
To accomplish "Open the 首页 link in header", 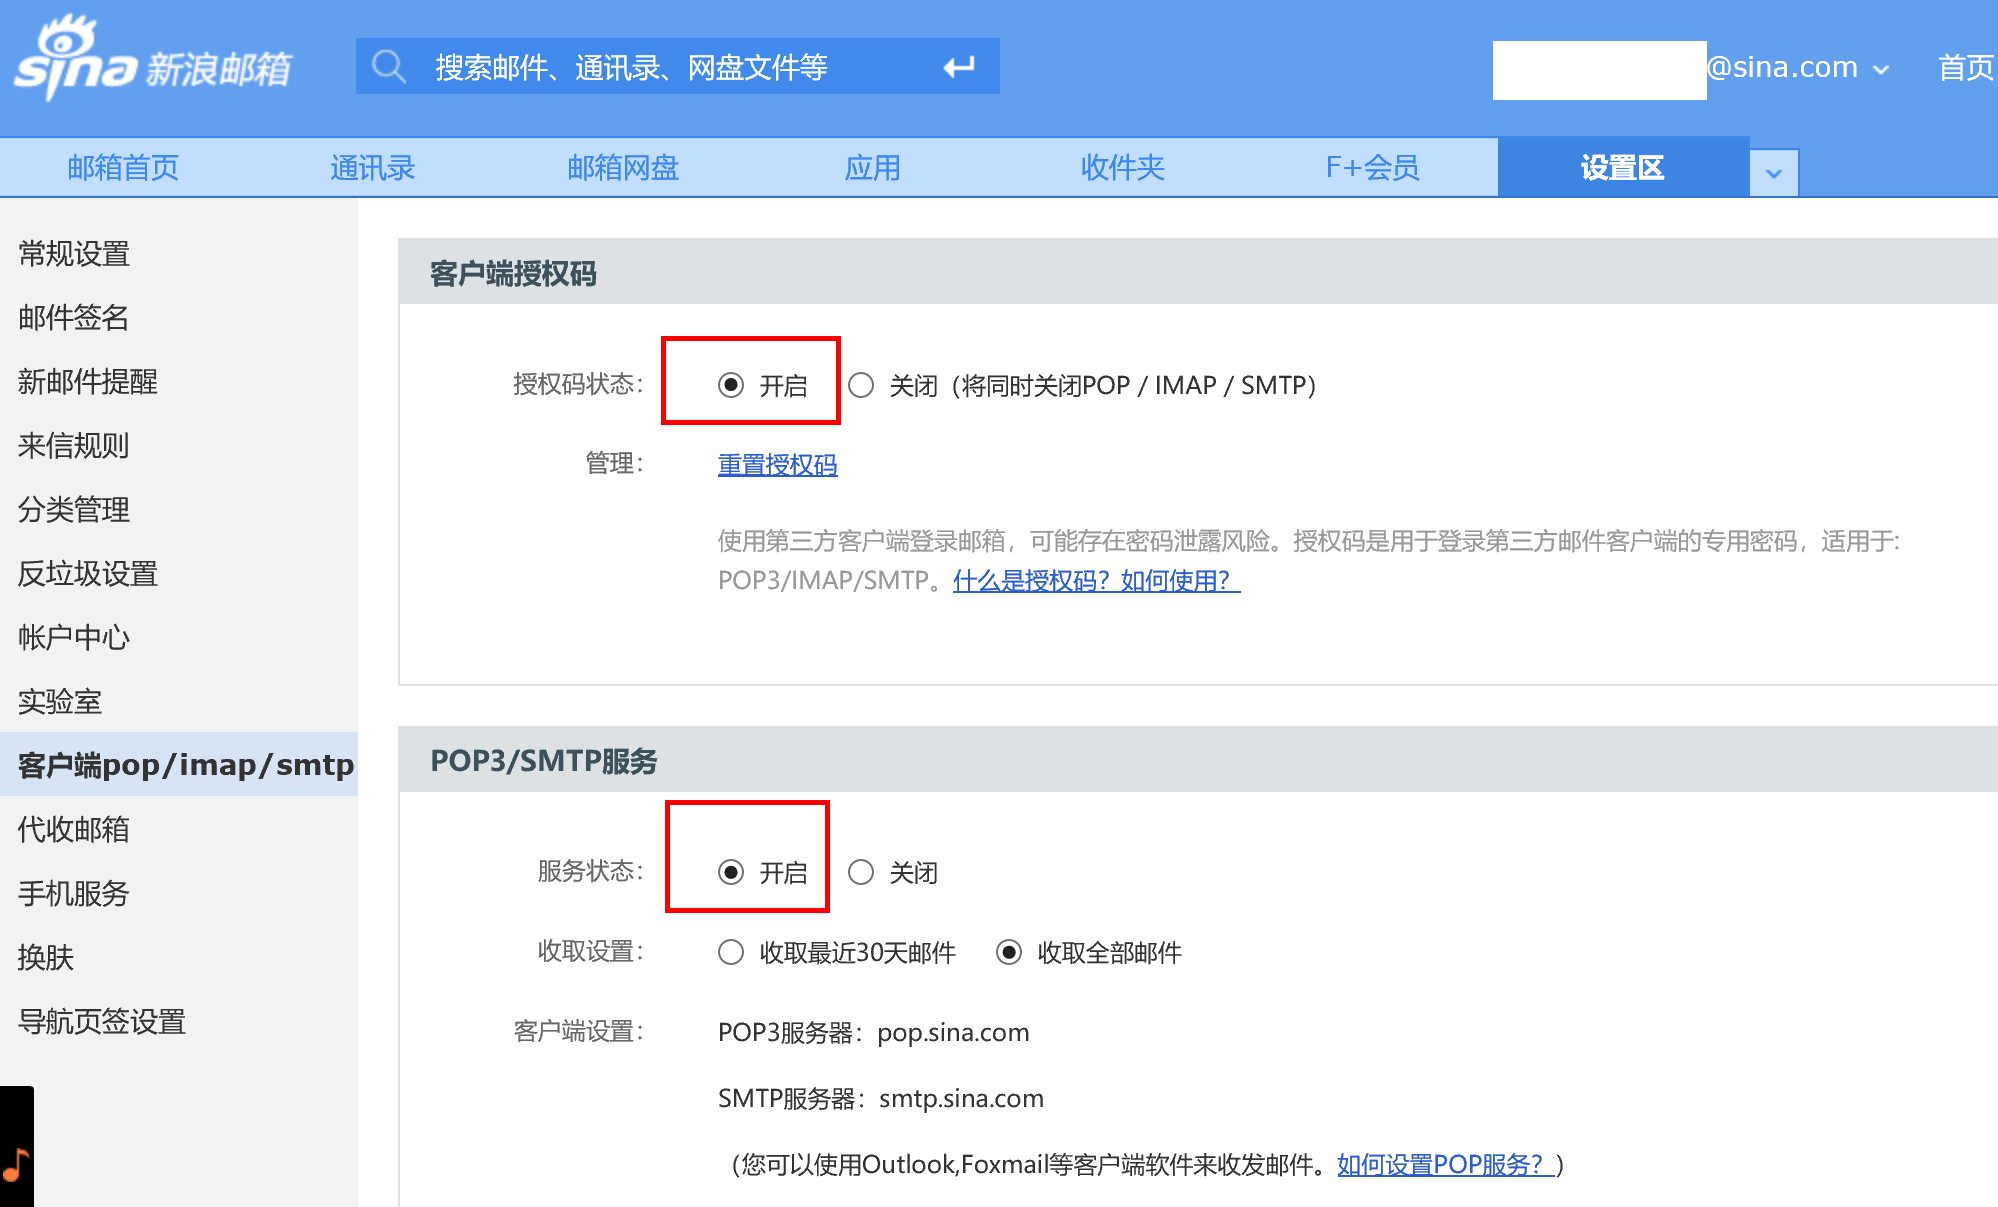I will click(1965, 68).
